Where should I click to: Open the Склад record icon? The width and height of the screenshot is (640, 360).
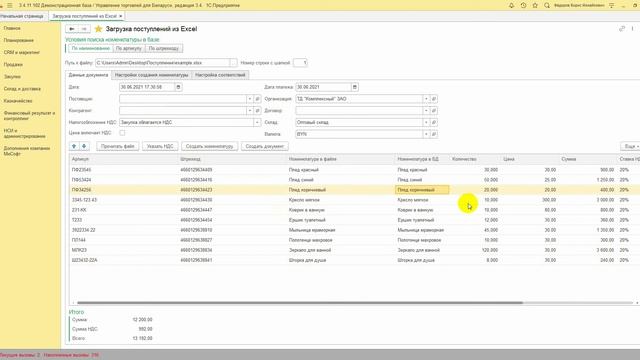pos(434,122)
